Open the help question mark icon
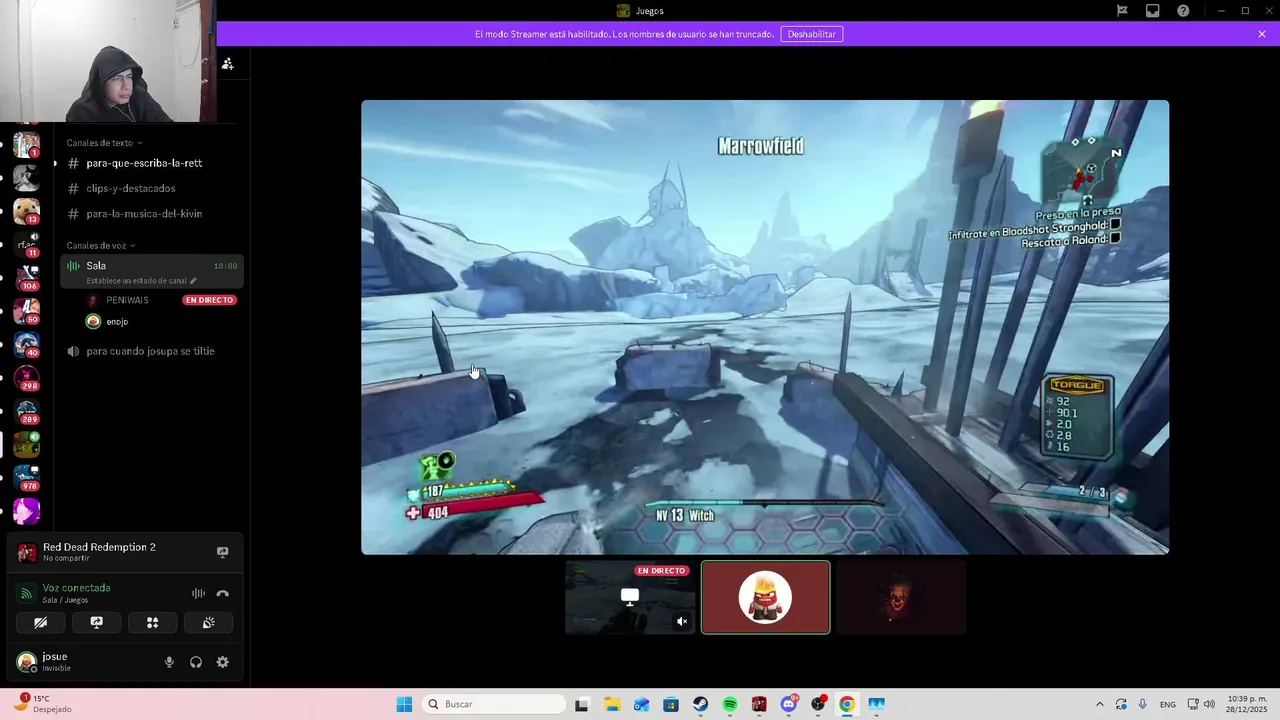This screenshot has height=720, width=1280. tap(1183, 11)
